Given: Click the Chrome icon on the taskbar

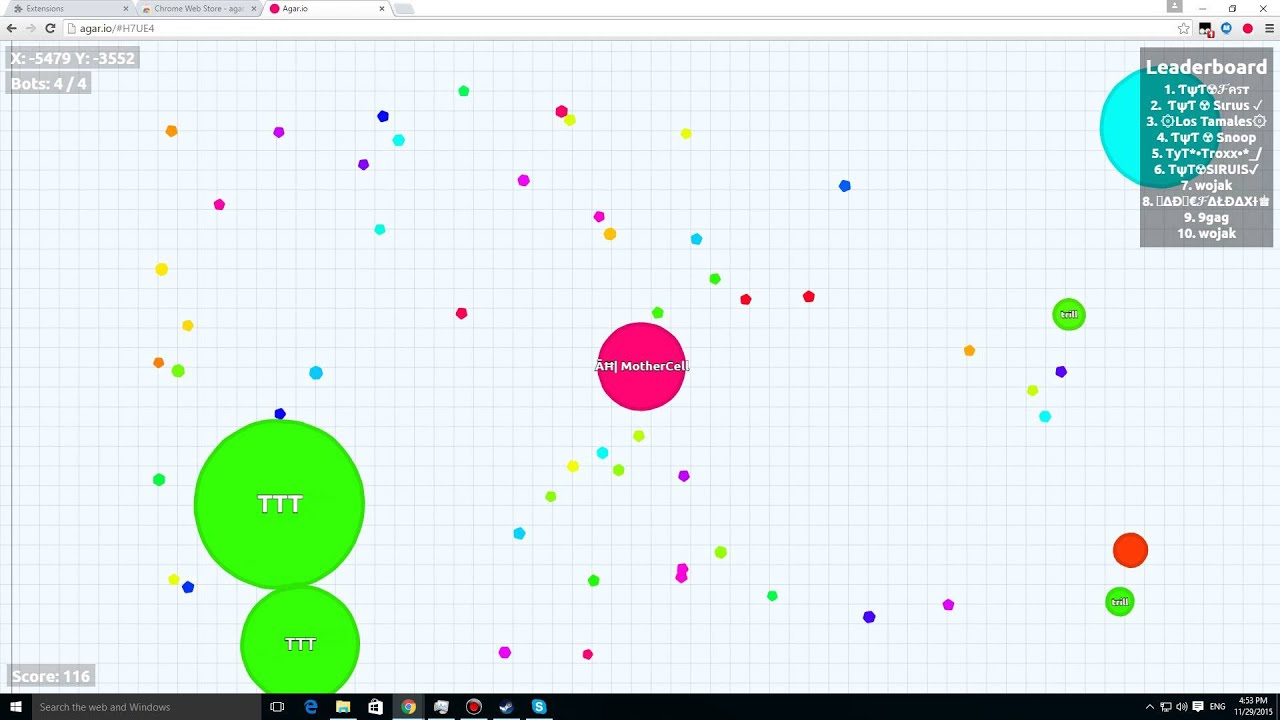Looking at the screenshot, I should point(408,707).
